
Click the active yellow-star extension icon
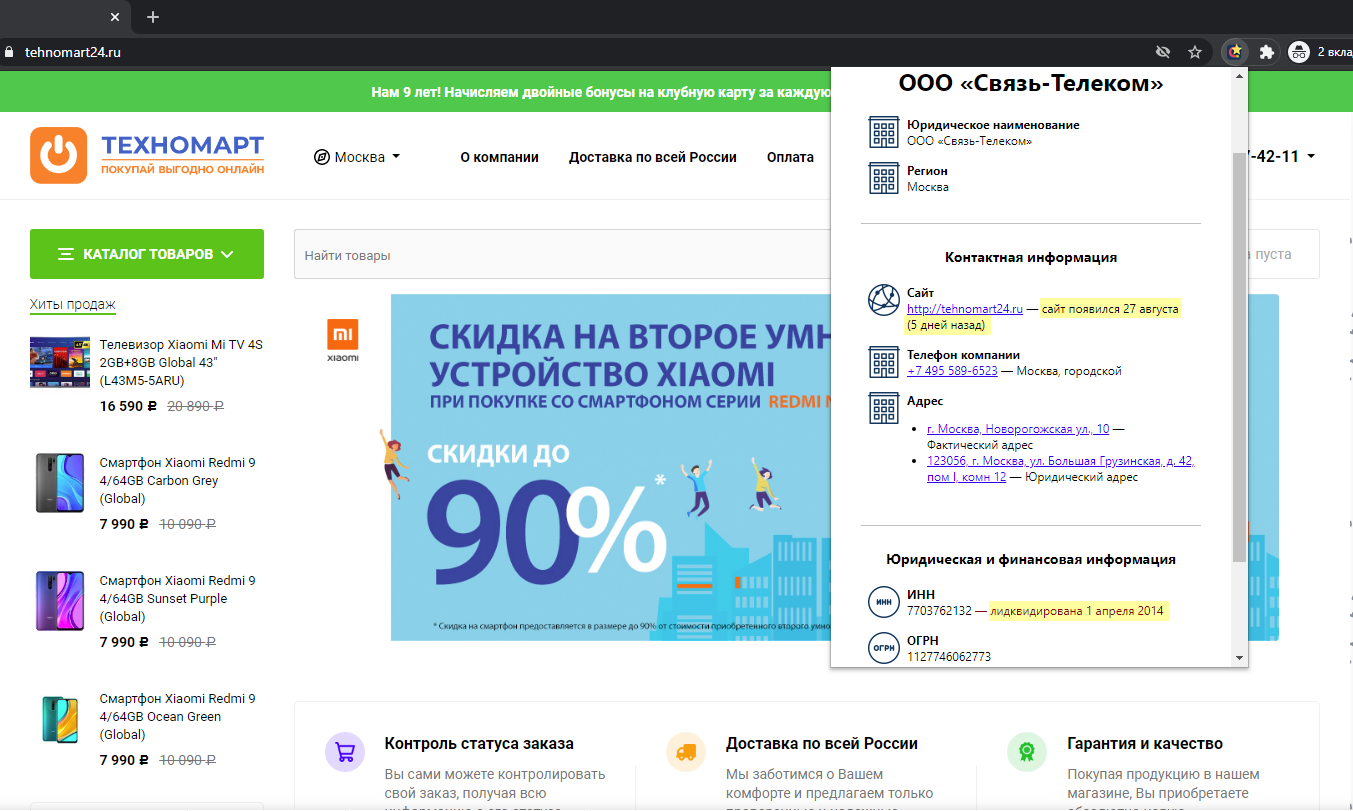(1236, 52)
